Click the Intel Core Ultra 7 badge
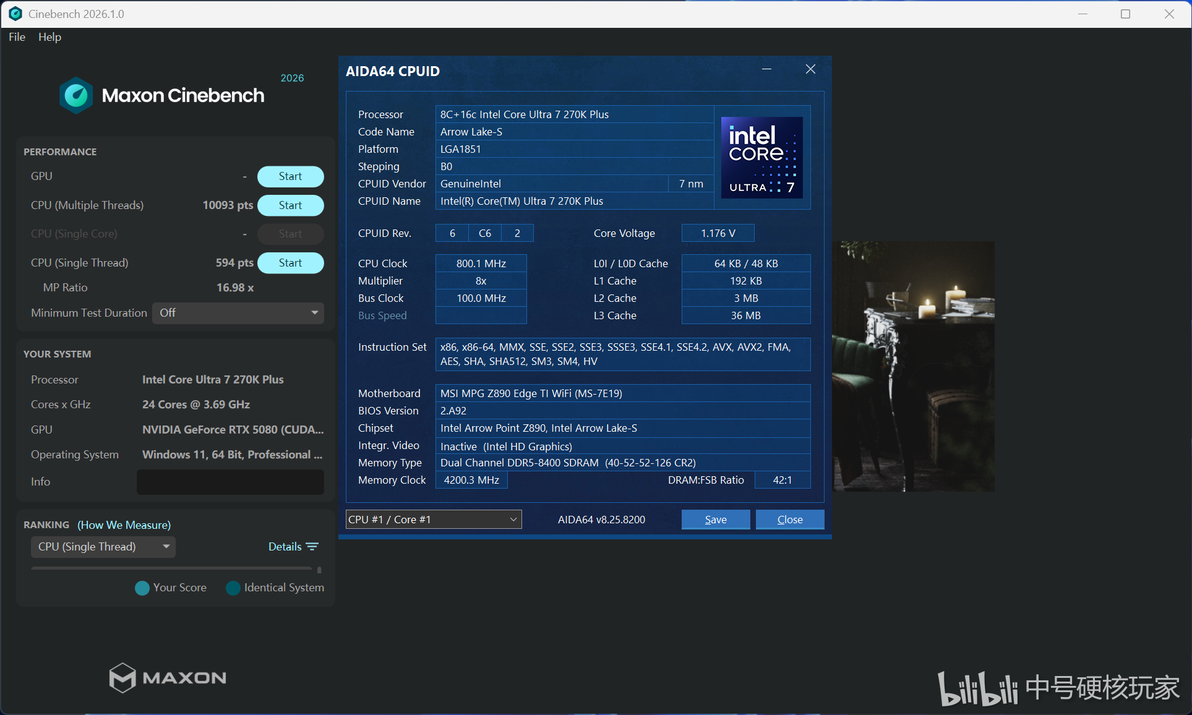Screen dimensions: 1192x715 point(762,158)
